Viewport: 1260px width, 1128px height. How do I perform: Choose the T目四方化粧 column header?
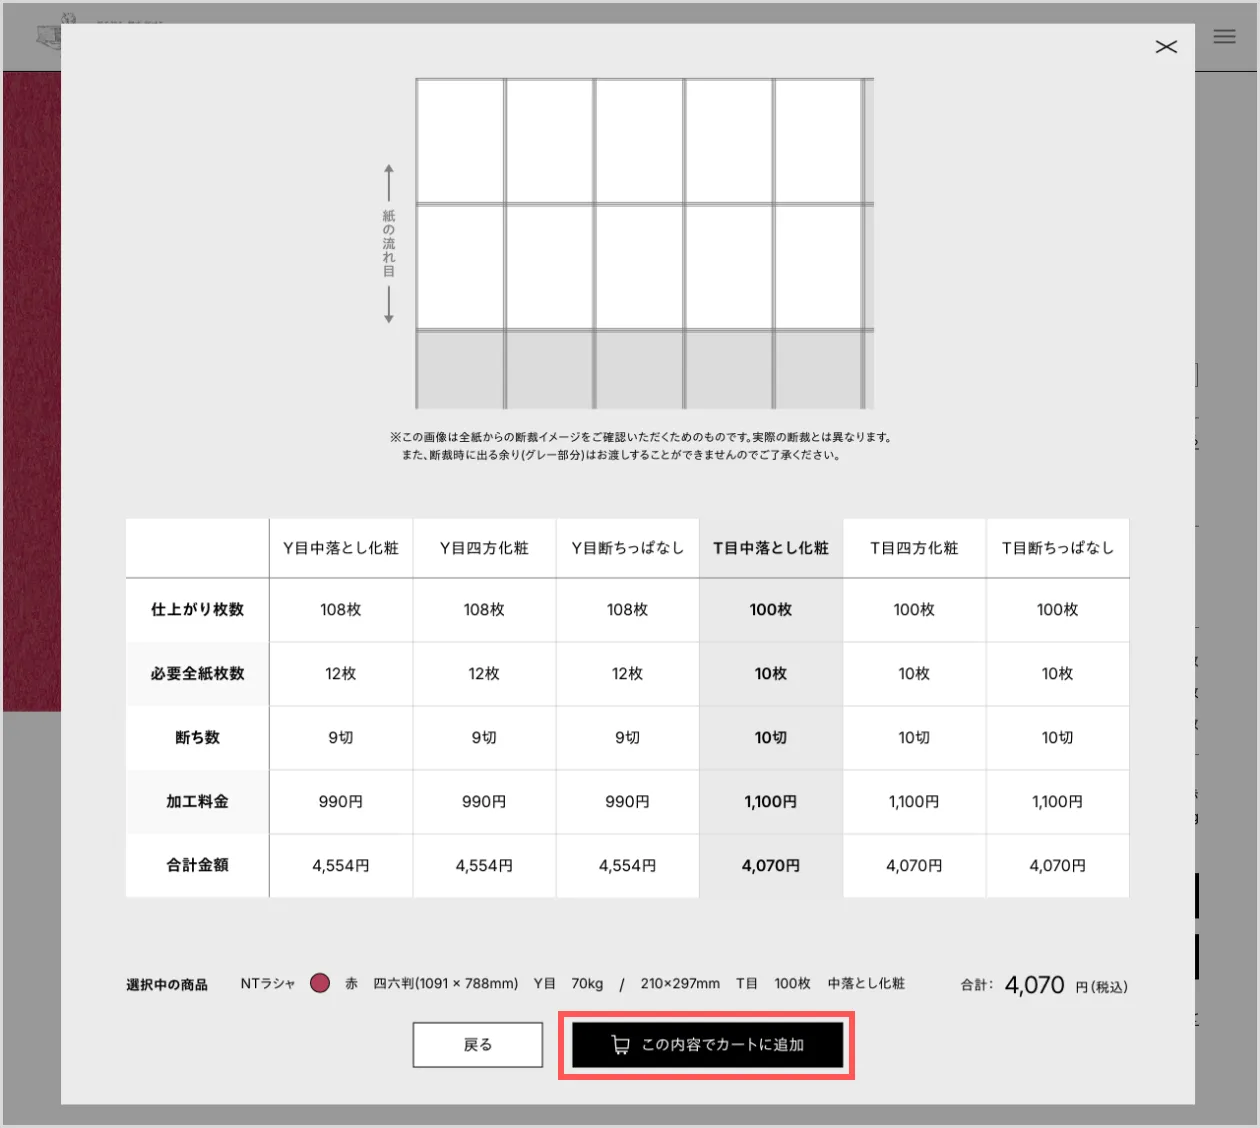pos(914,548)
